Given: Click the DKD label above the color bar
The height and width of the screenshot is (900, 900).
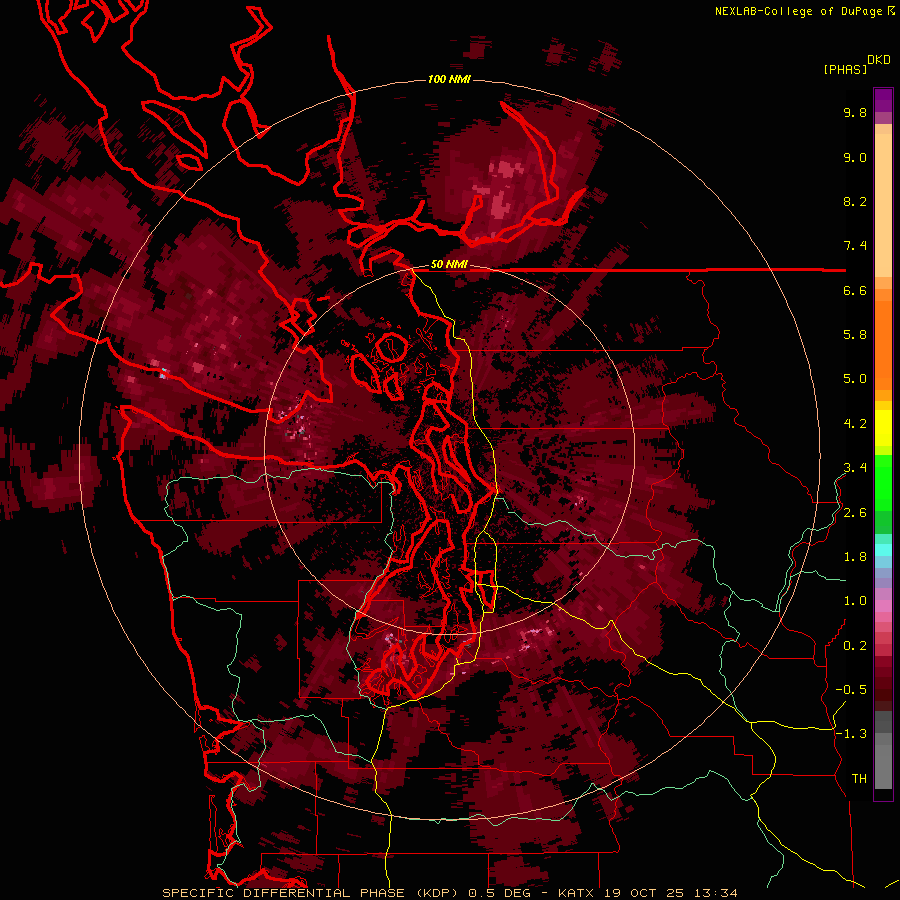Looking at the screenshot, I should click(879, 60).
